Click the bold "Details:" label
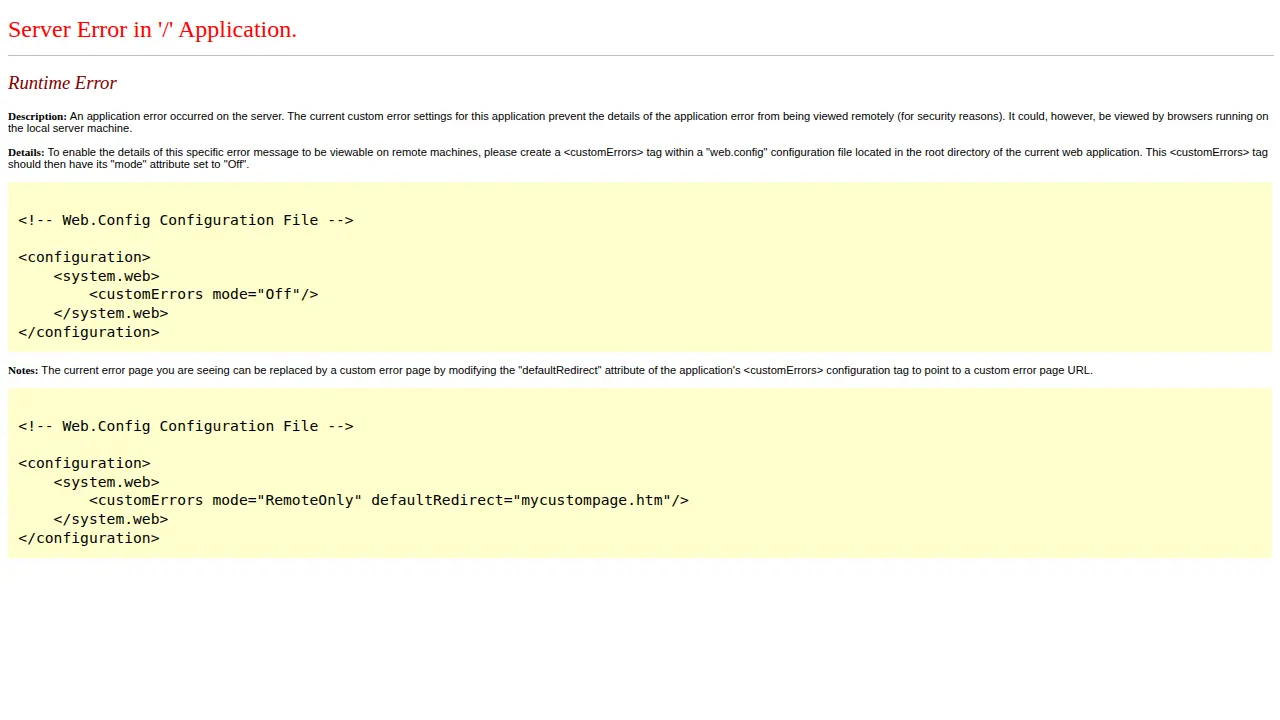This screenshot has width=1280, height=720. pyautogui.click(x=26, y=153)
